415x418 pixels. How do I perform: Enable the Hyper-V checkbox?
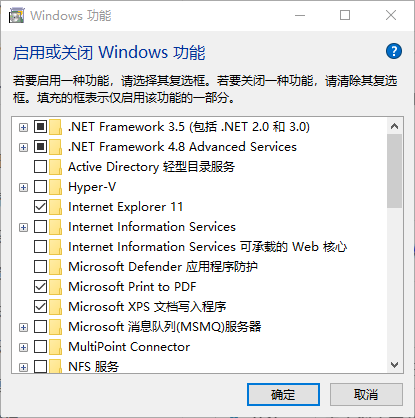click(x=40, y=187)
